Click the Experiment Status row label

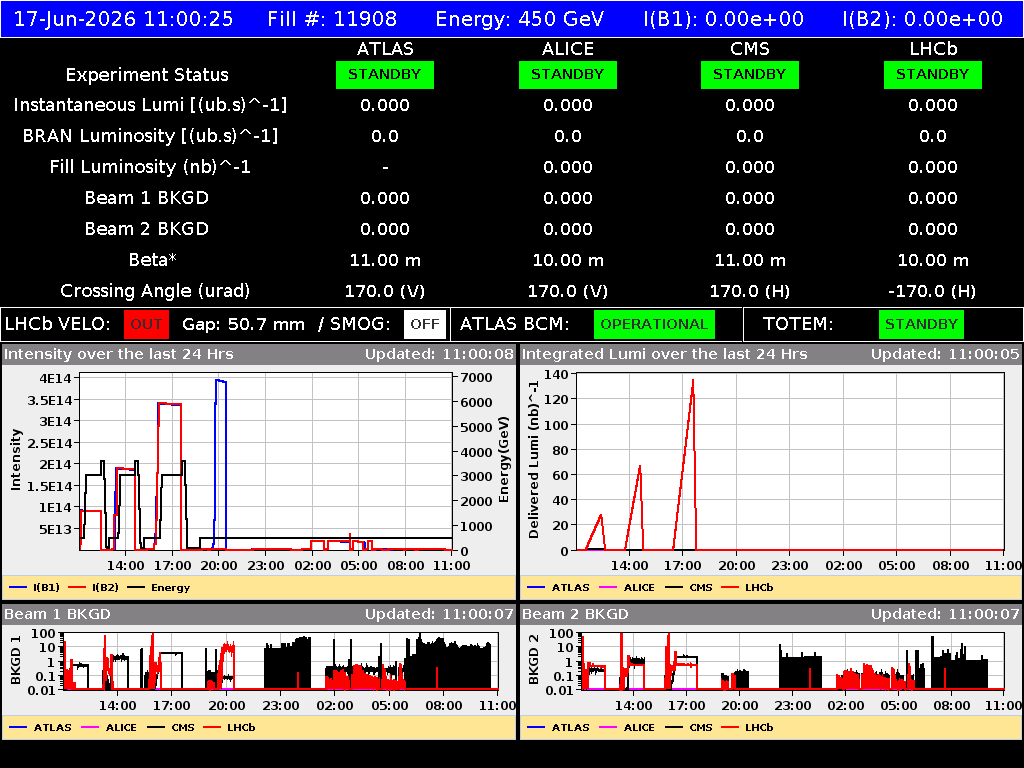147,74
